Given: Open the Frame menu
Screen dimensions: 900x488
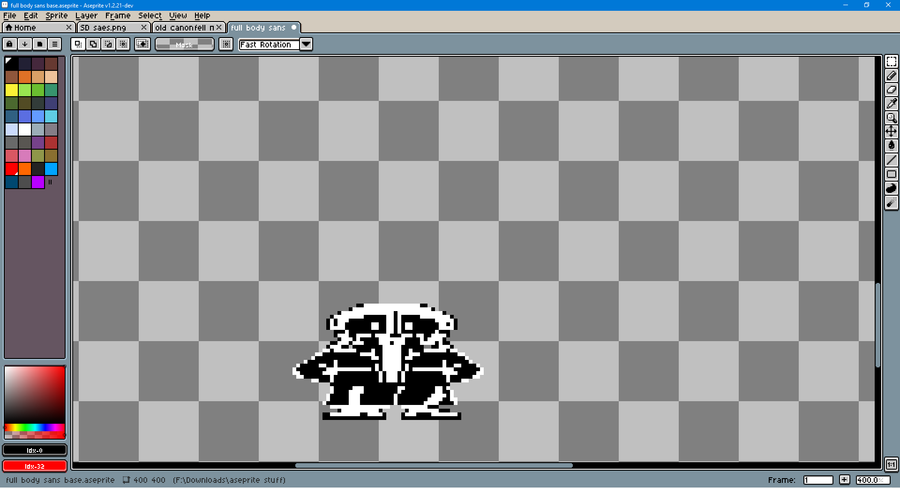Looking at the screenshot, I should point(118,16).
